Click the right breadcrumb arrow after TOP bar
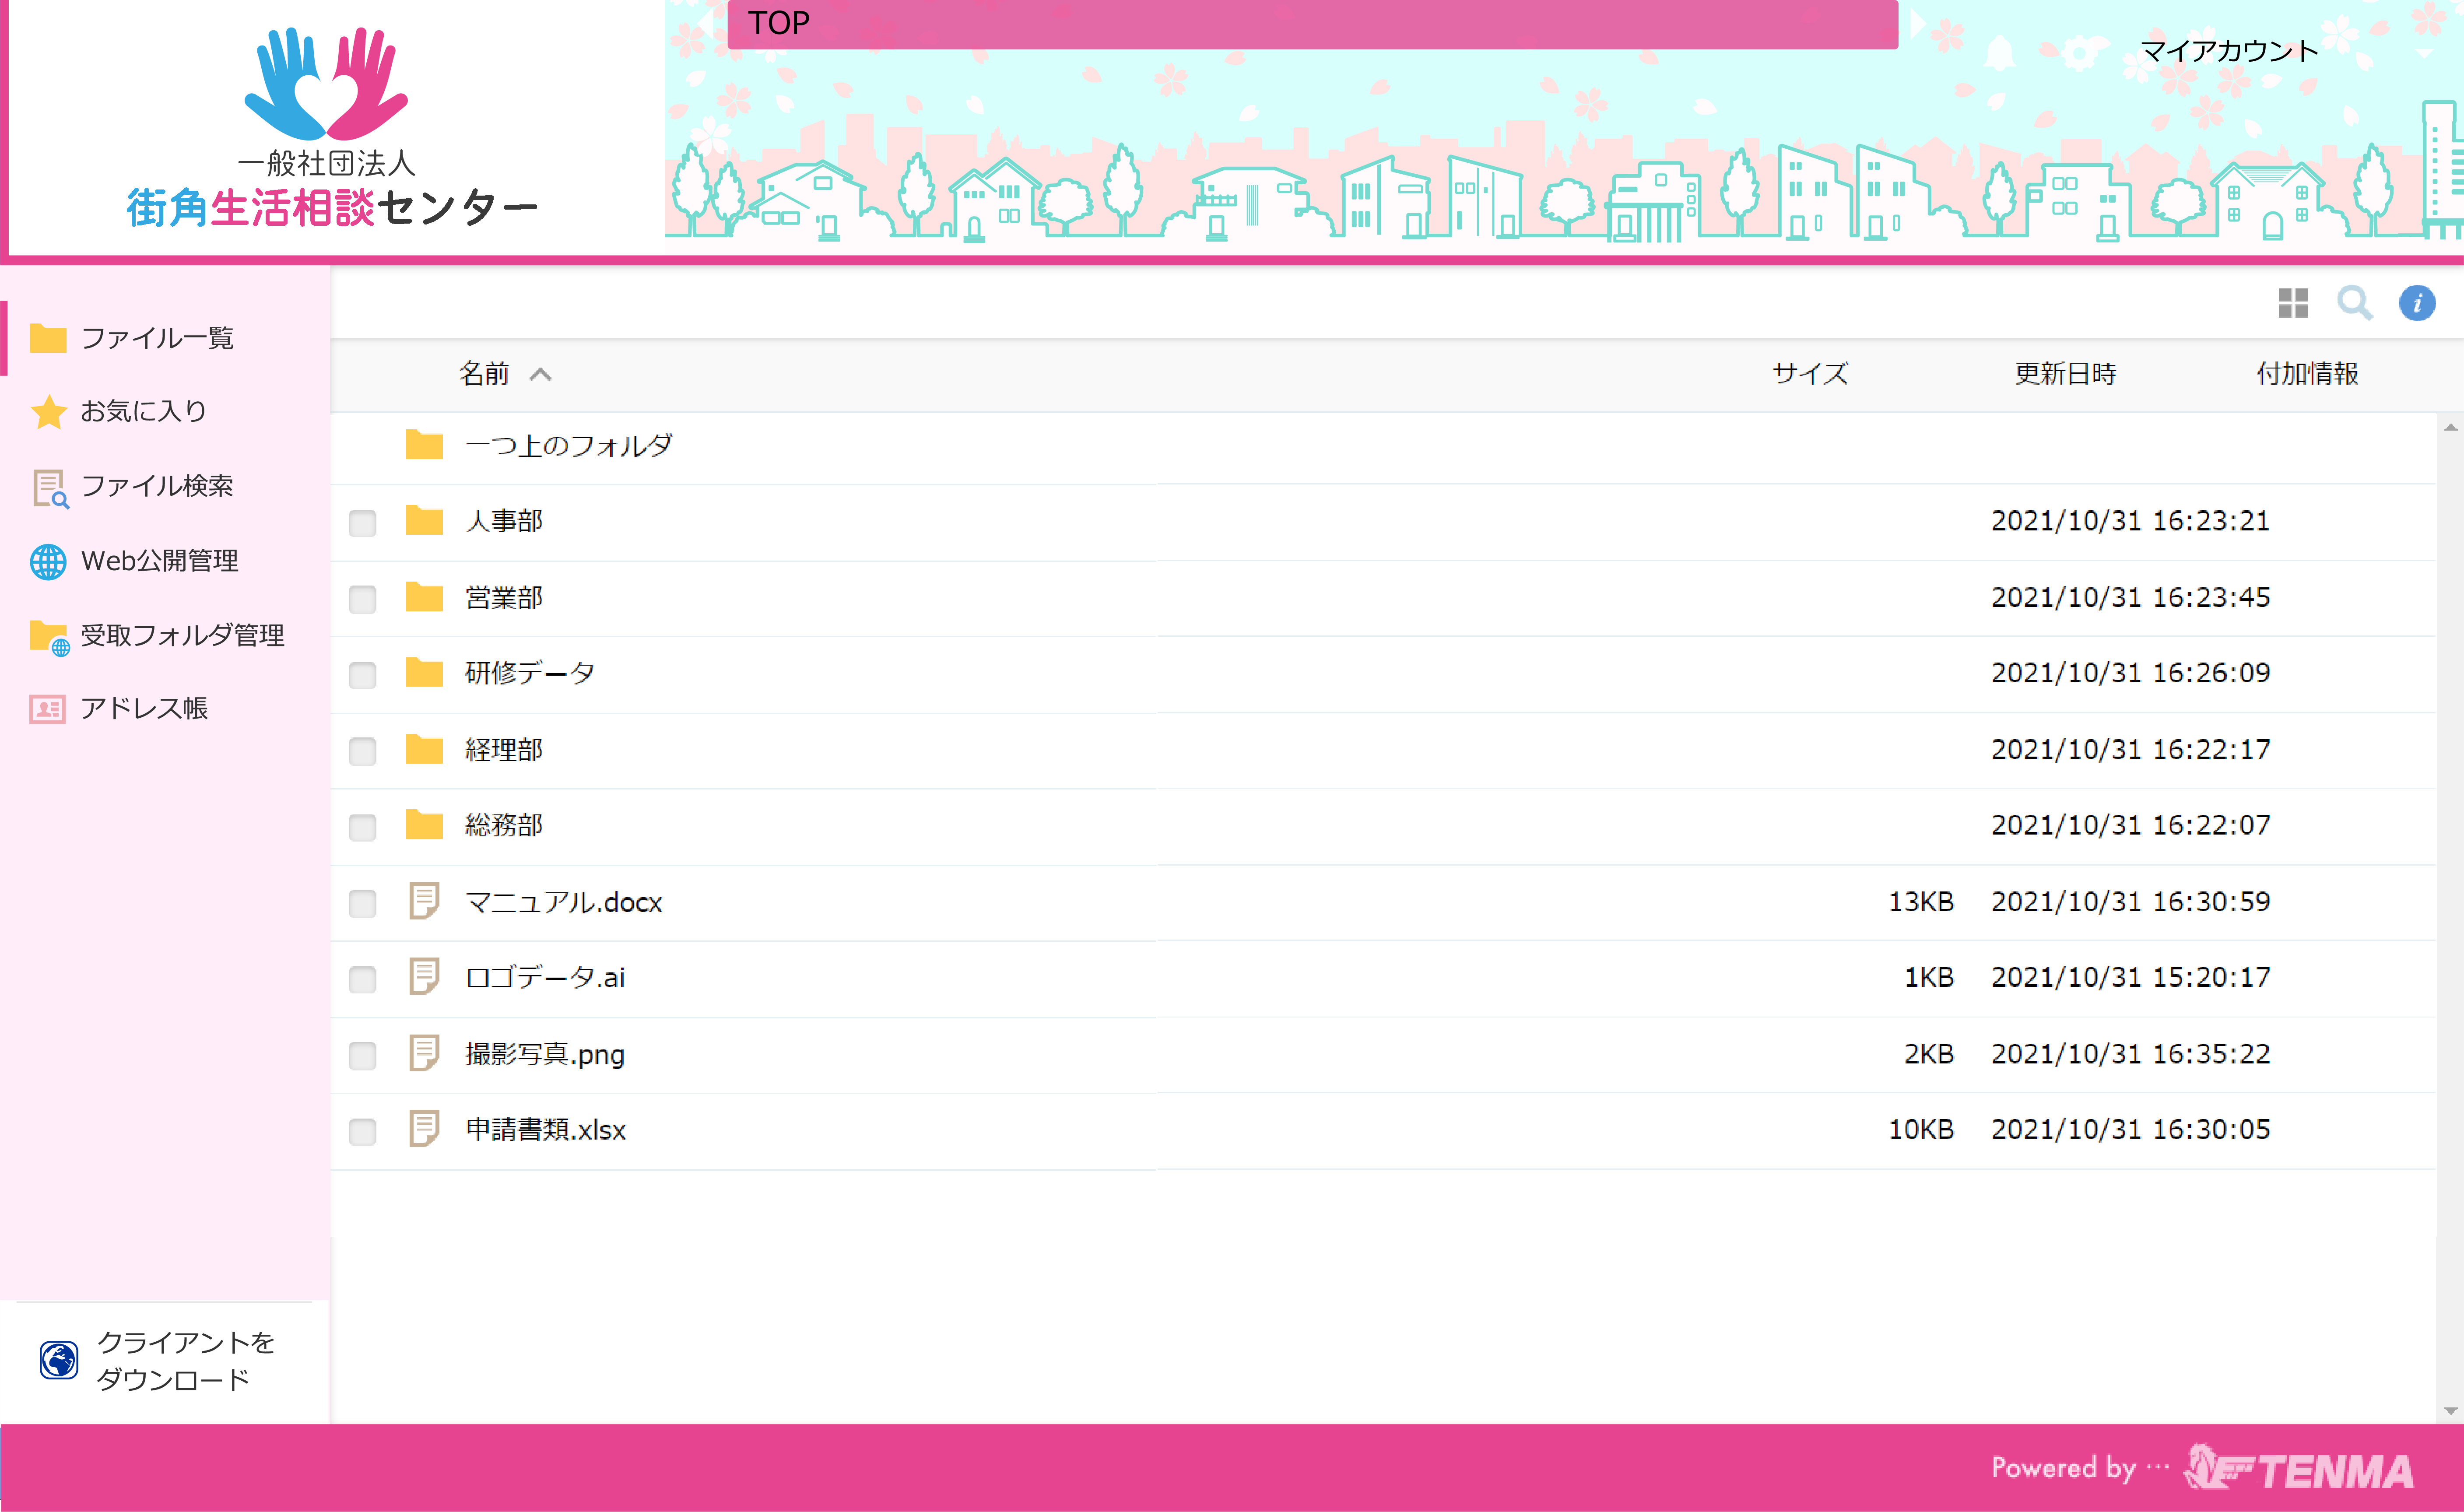This screenshot has height=1512, width=2464. coord(1917,23)
